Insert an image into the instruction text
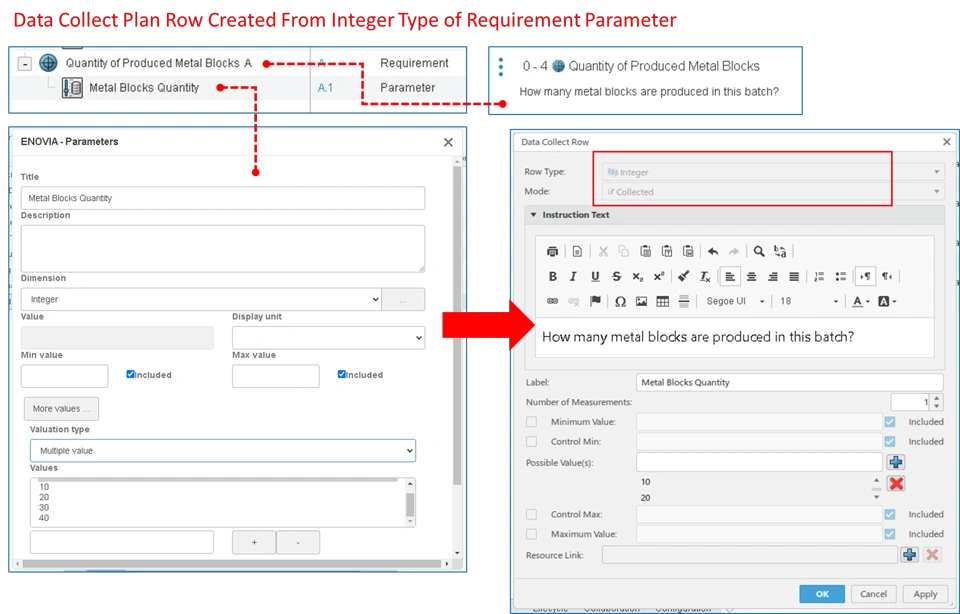The image size is (960, 614). [641, 301]
